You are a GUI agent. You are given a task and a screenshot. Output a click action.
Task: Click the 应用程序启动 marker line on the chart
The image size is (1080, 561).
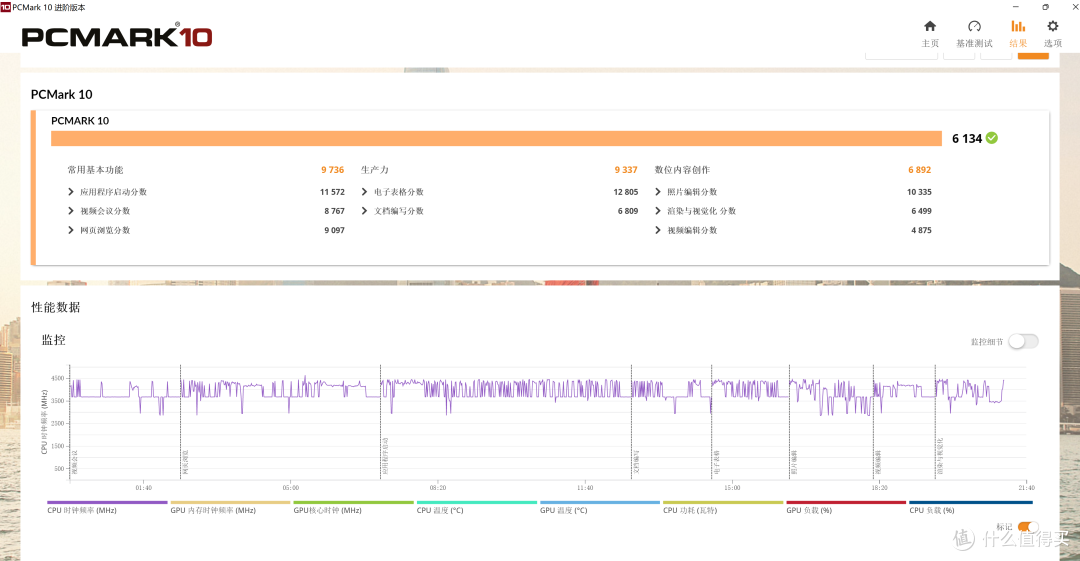click(380, 422)
